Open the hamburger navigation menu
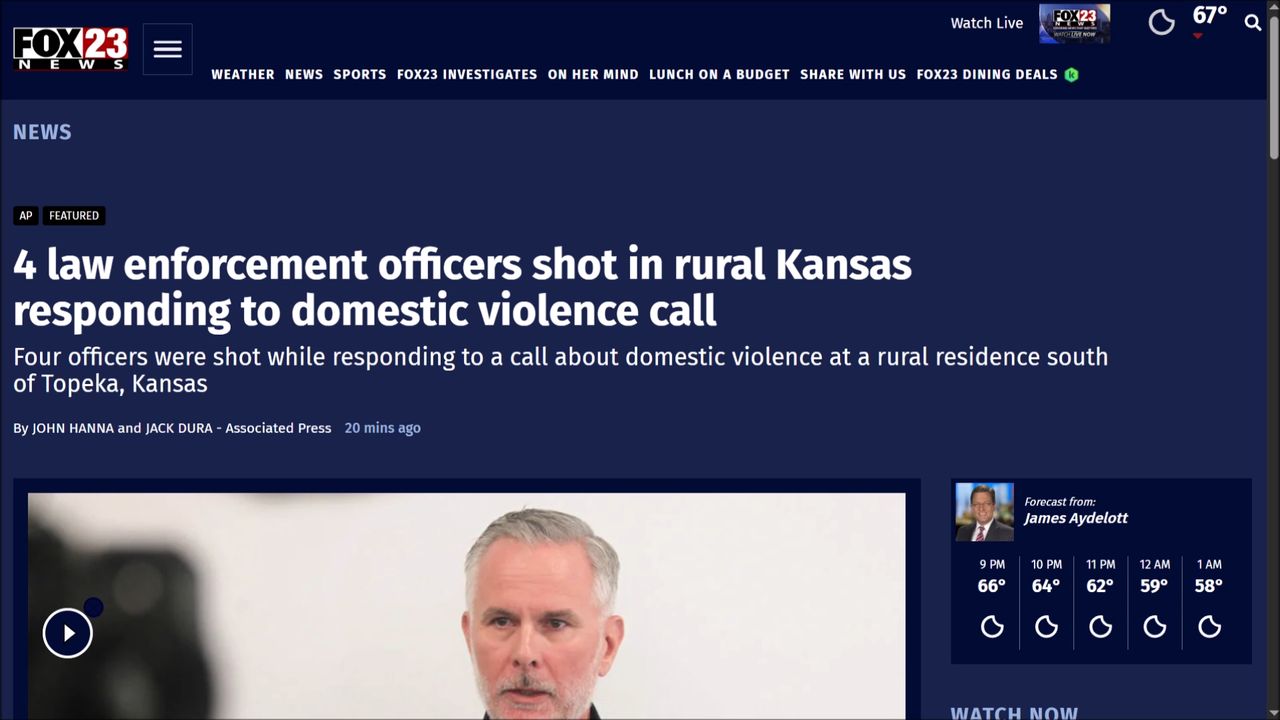Image resolution: width=1280 pixels, height=720 pixels. pyautogui.click(x=167, y=49)
